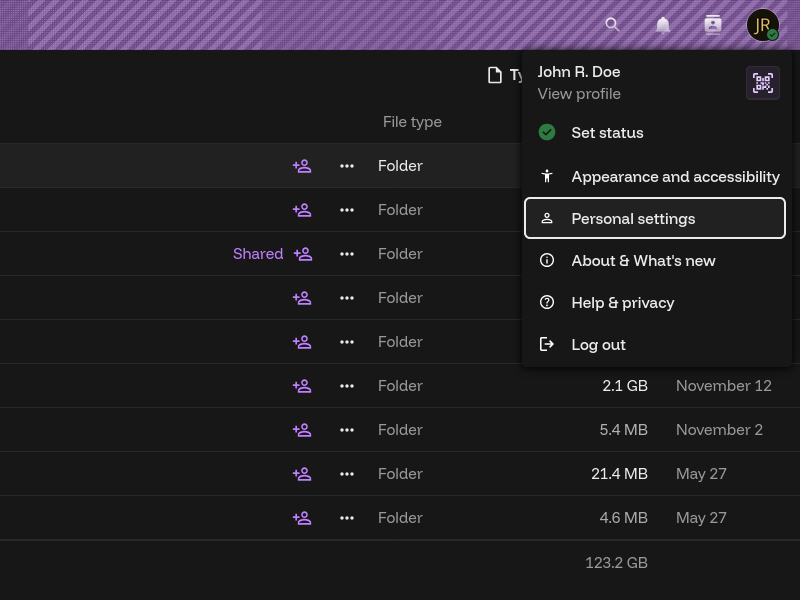Click the File type column header
This screenshot has width=800, height=600.
[x=412, y=122]
